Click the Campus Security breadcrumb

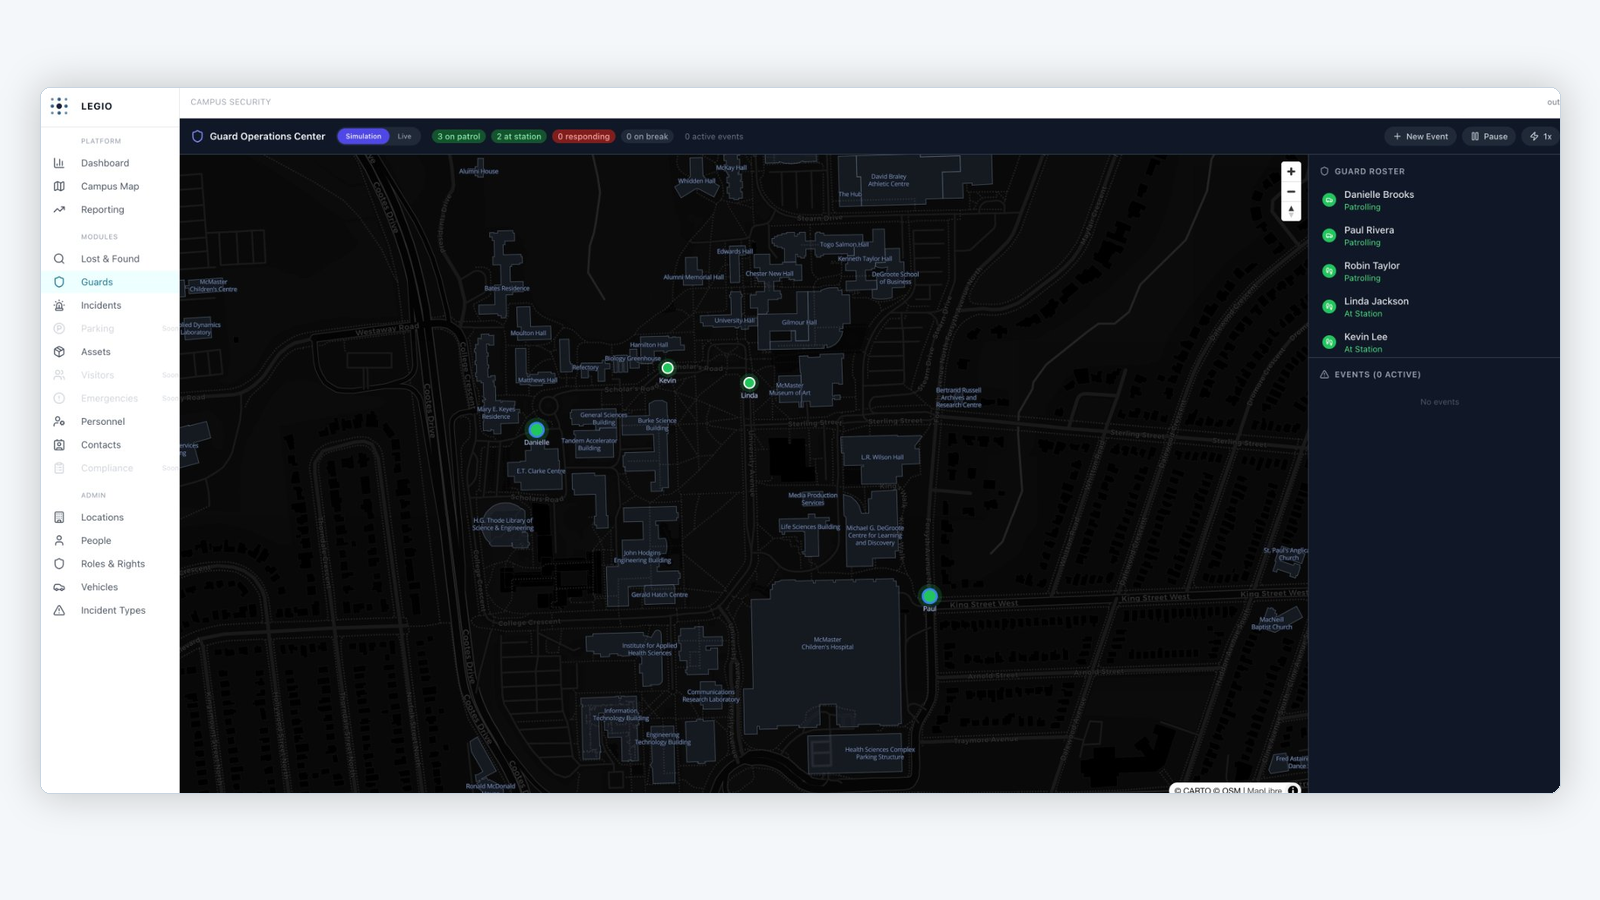point(231,102)
